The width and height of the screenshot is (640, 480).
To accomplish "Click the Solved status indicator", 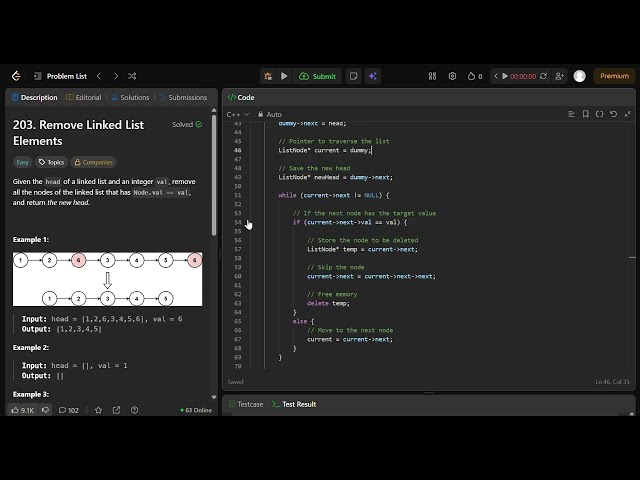I will (187, 124).
